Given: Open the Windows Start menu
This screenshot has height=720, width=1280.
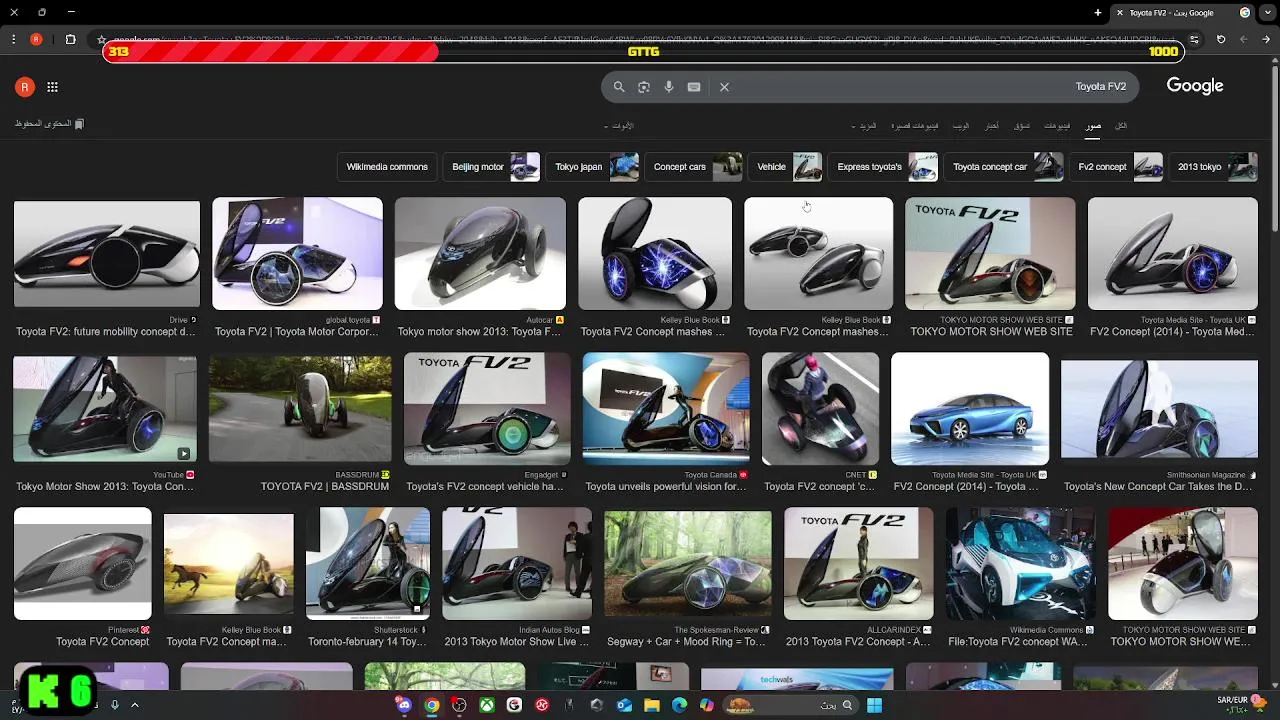Looking at the screenshot, I should pos(874,705).
